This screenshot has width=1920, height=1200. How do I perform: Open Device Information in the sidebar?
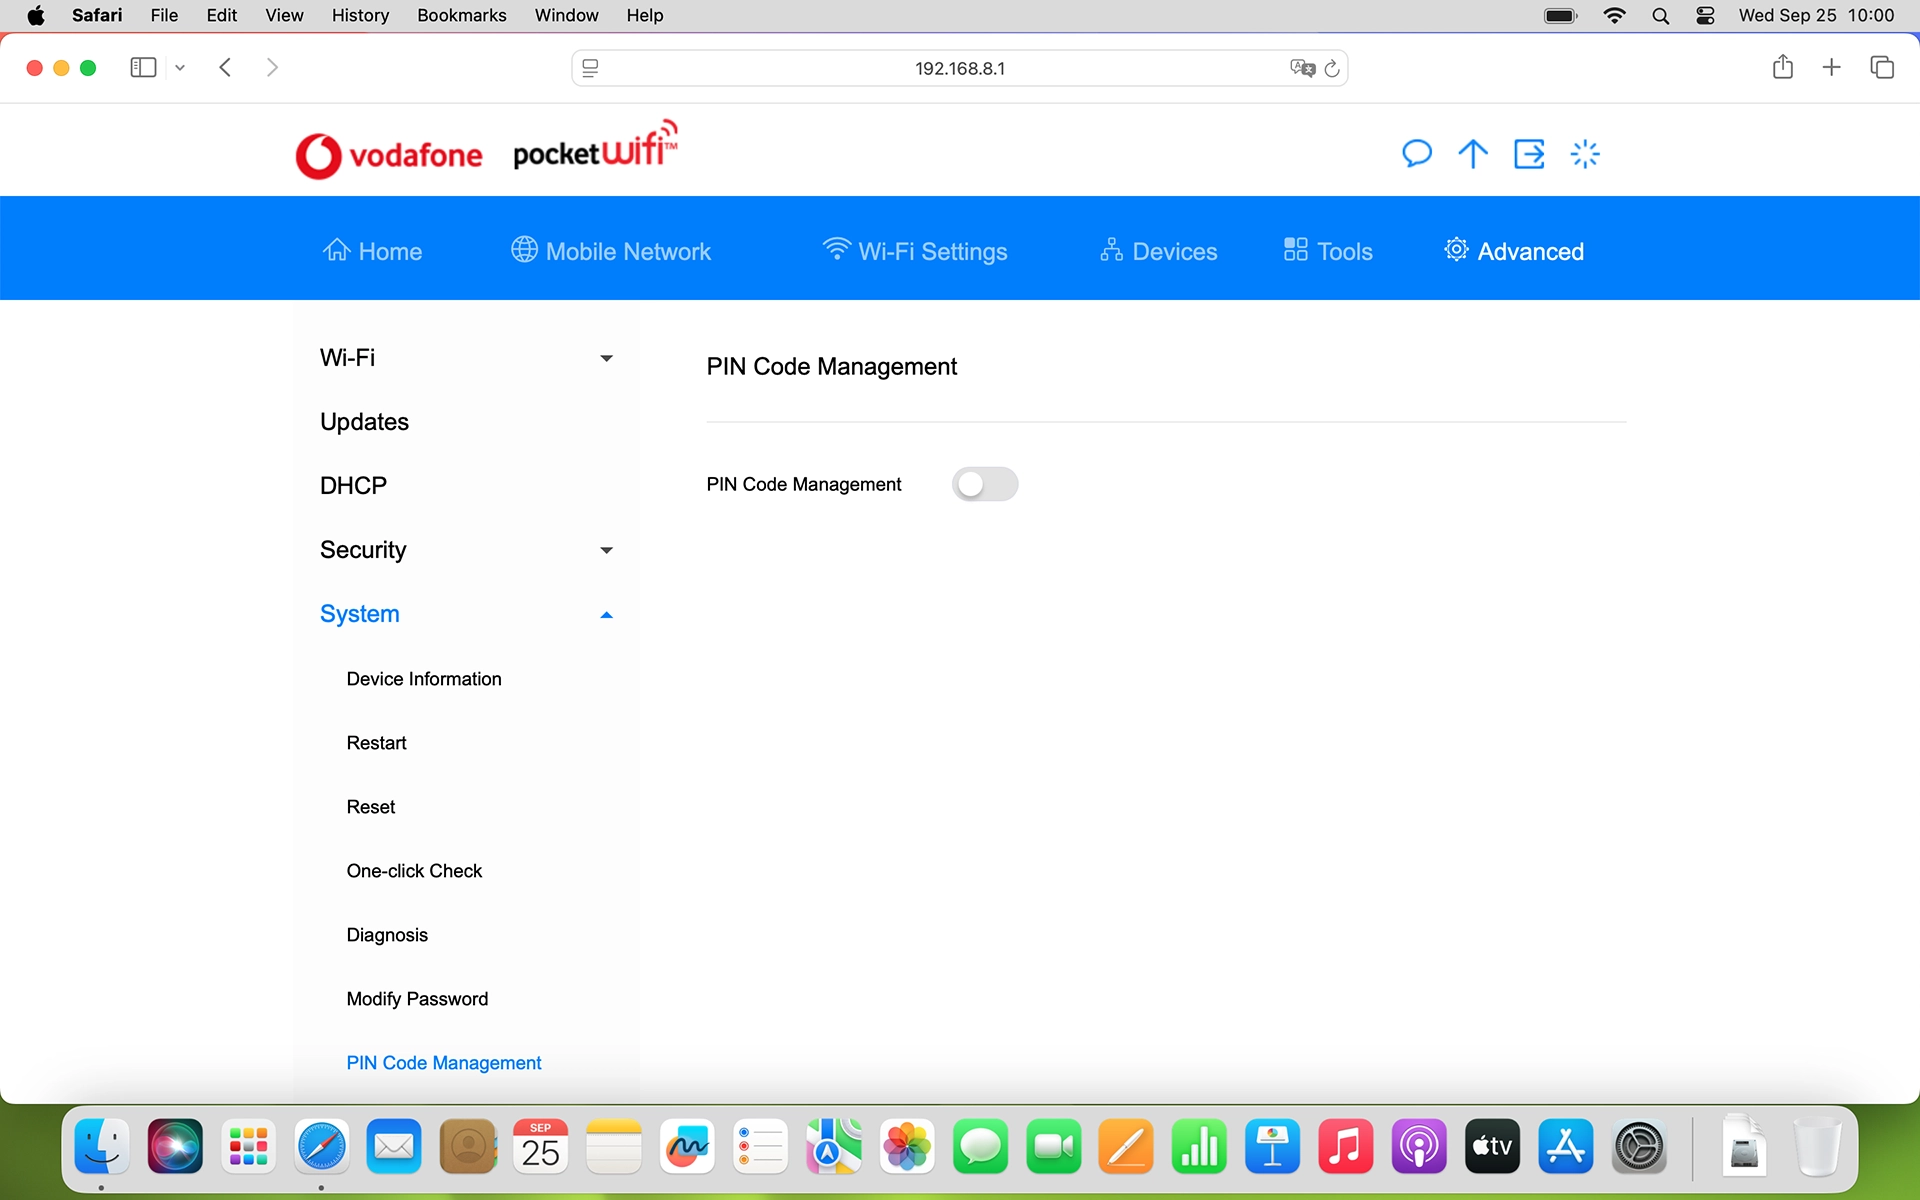tap(424, 679)
